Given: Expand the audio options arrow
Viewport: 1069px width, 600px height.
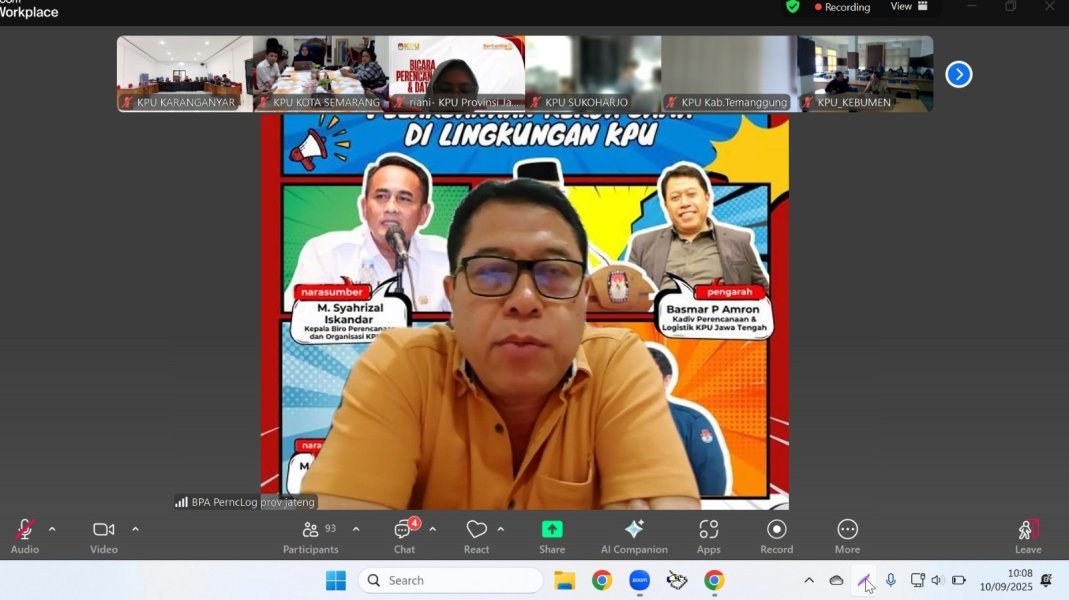Looking at the screenshot, I should tap(52, 529).
